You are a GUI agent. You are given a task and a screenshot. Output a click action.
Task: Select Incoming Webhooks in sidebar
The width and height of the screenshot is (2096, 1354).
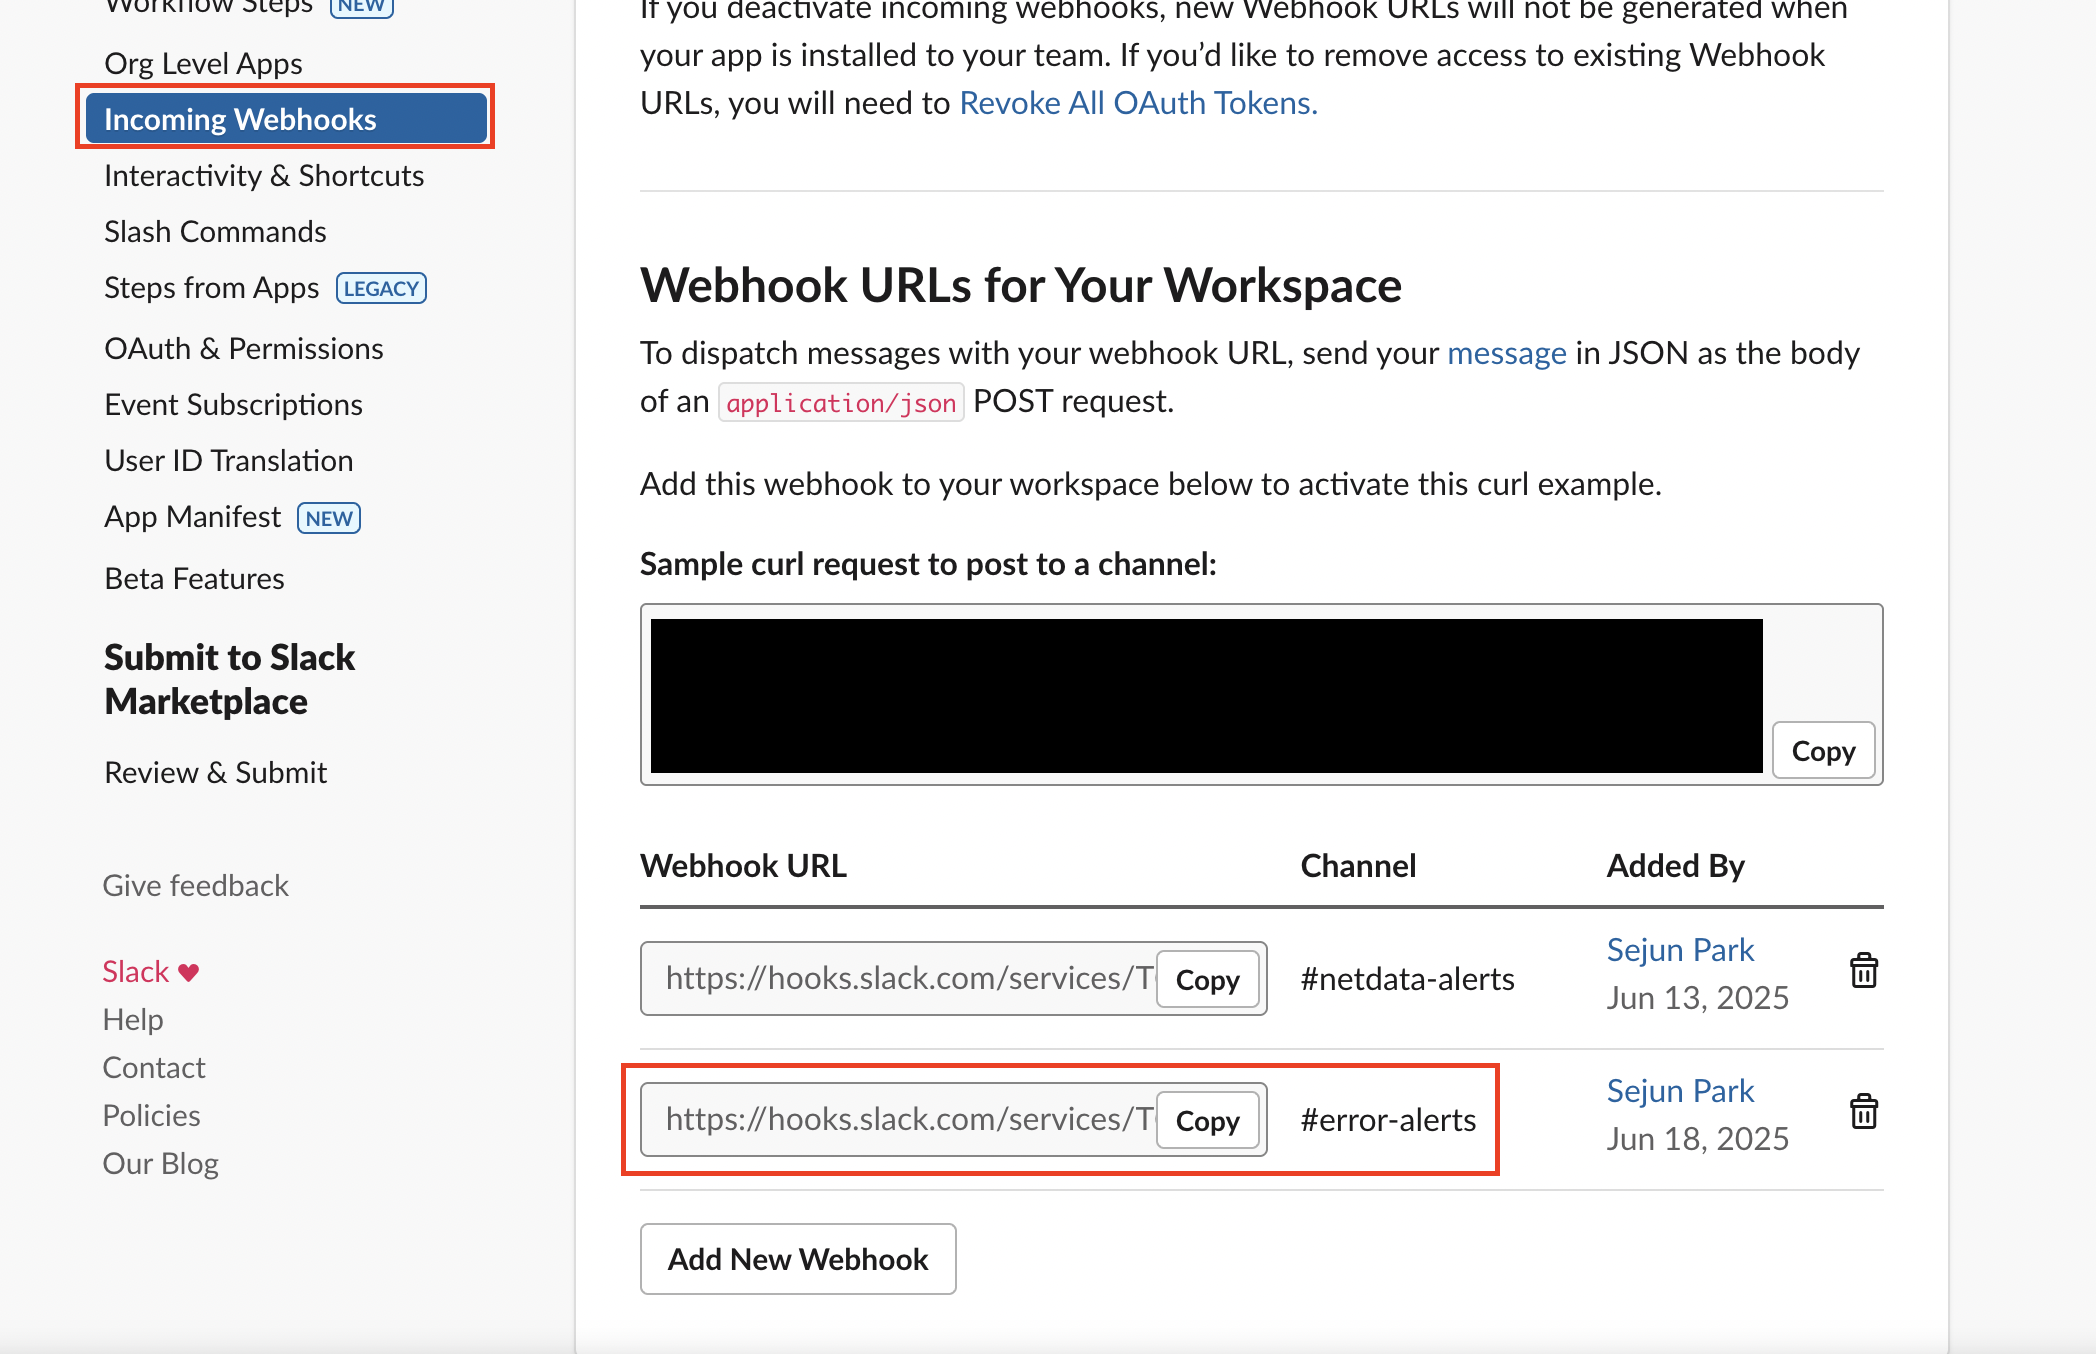[x=286, y=119]
